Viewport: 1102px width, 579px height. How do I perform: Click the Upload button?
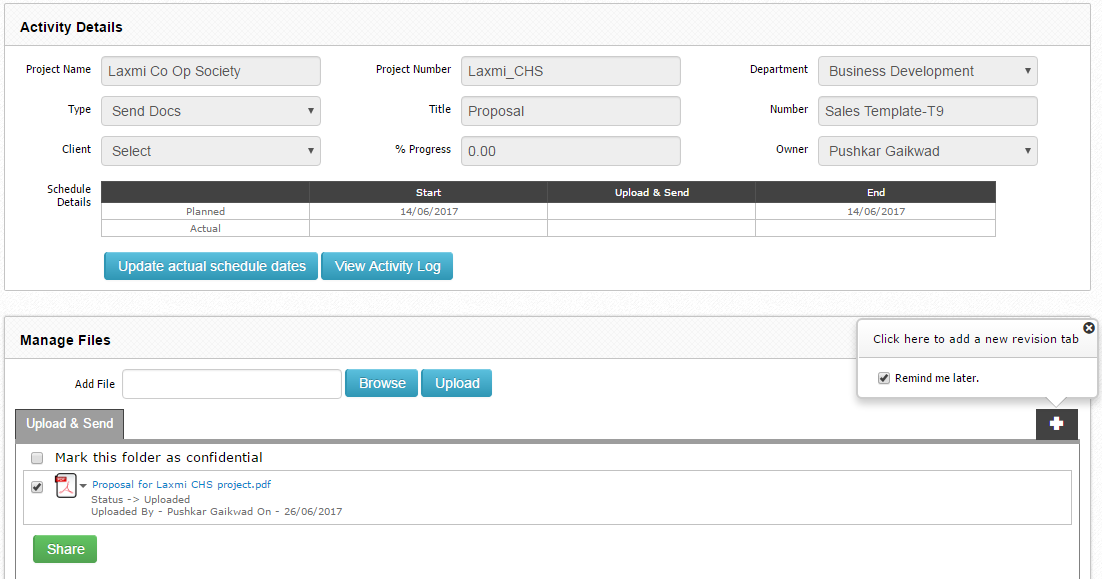click(457, 383)
